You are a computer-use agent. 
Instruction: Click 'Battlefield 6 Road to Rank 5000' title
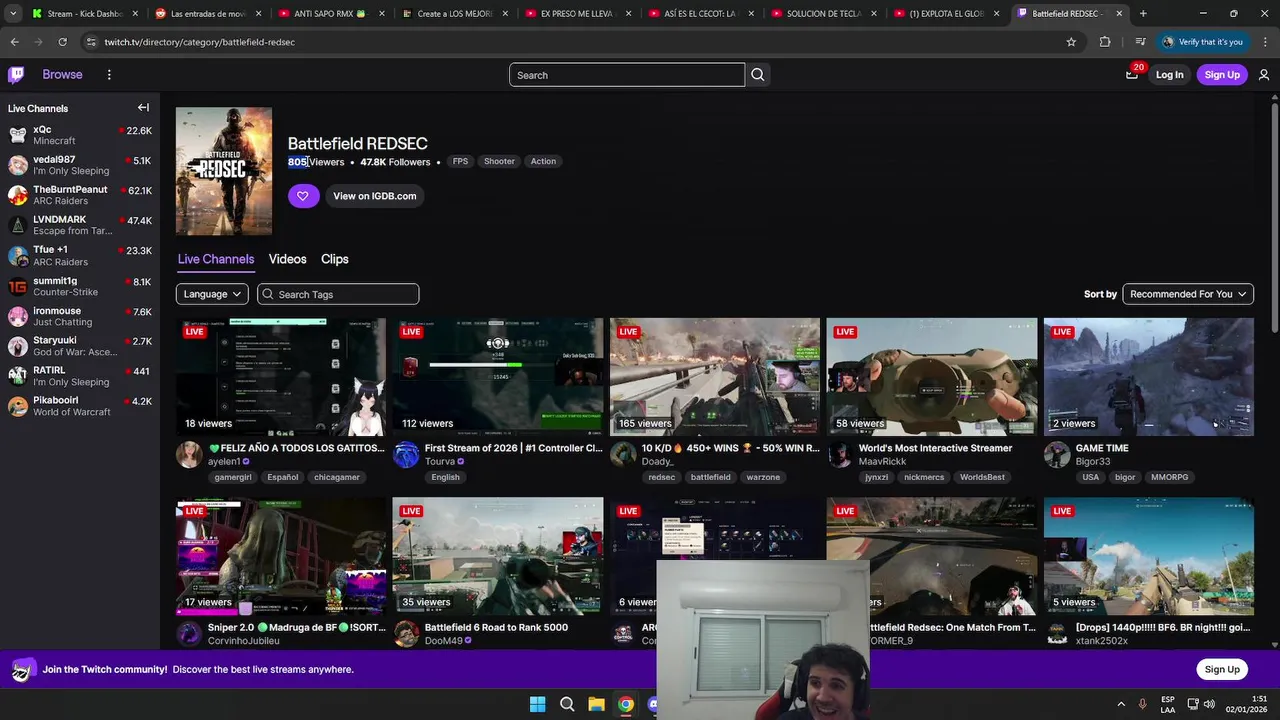pyautogui.click(x=496, y=627)
